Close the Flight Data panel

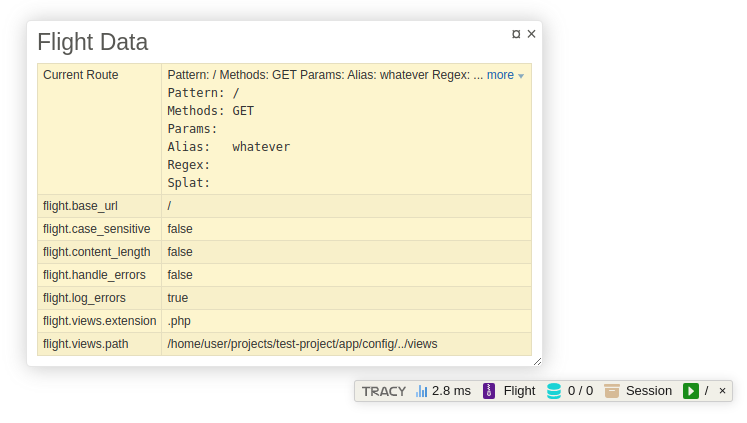(x=532, y=34)
